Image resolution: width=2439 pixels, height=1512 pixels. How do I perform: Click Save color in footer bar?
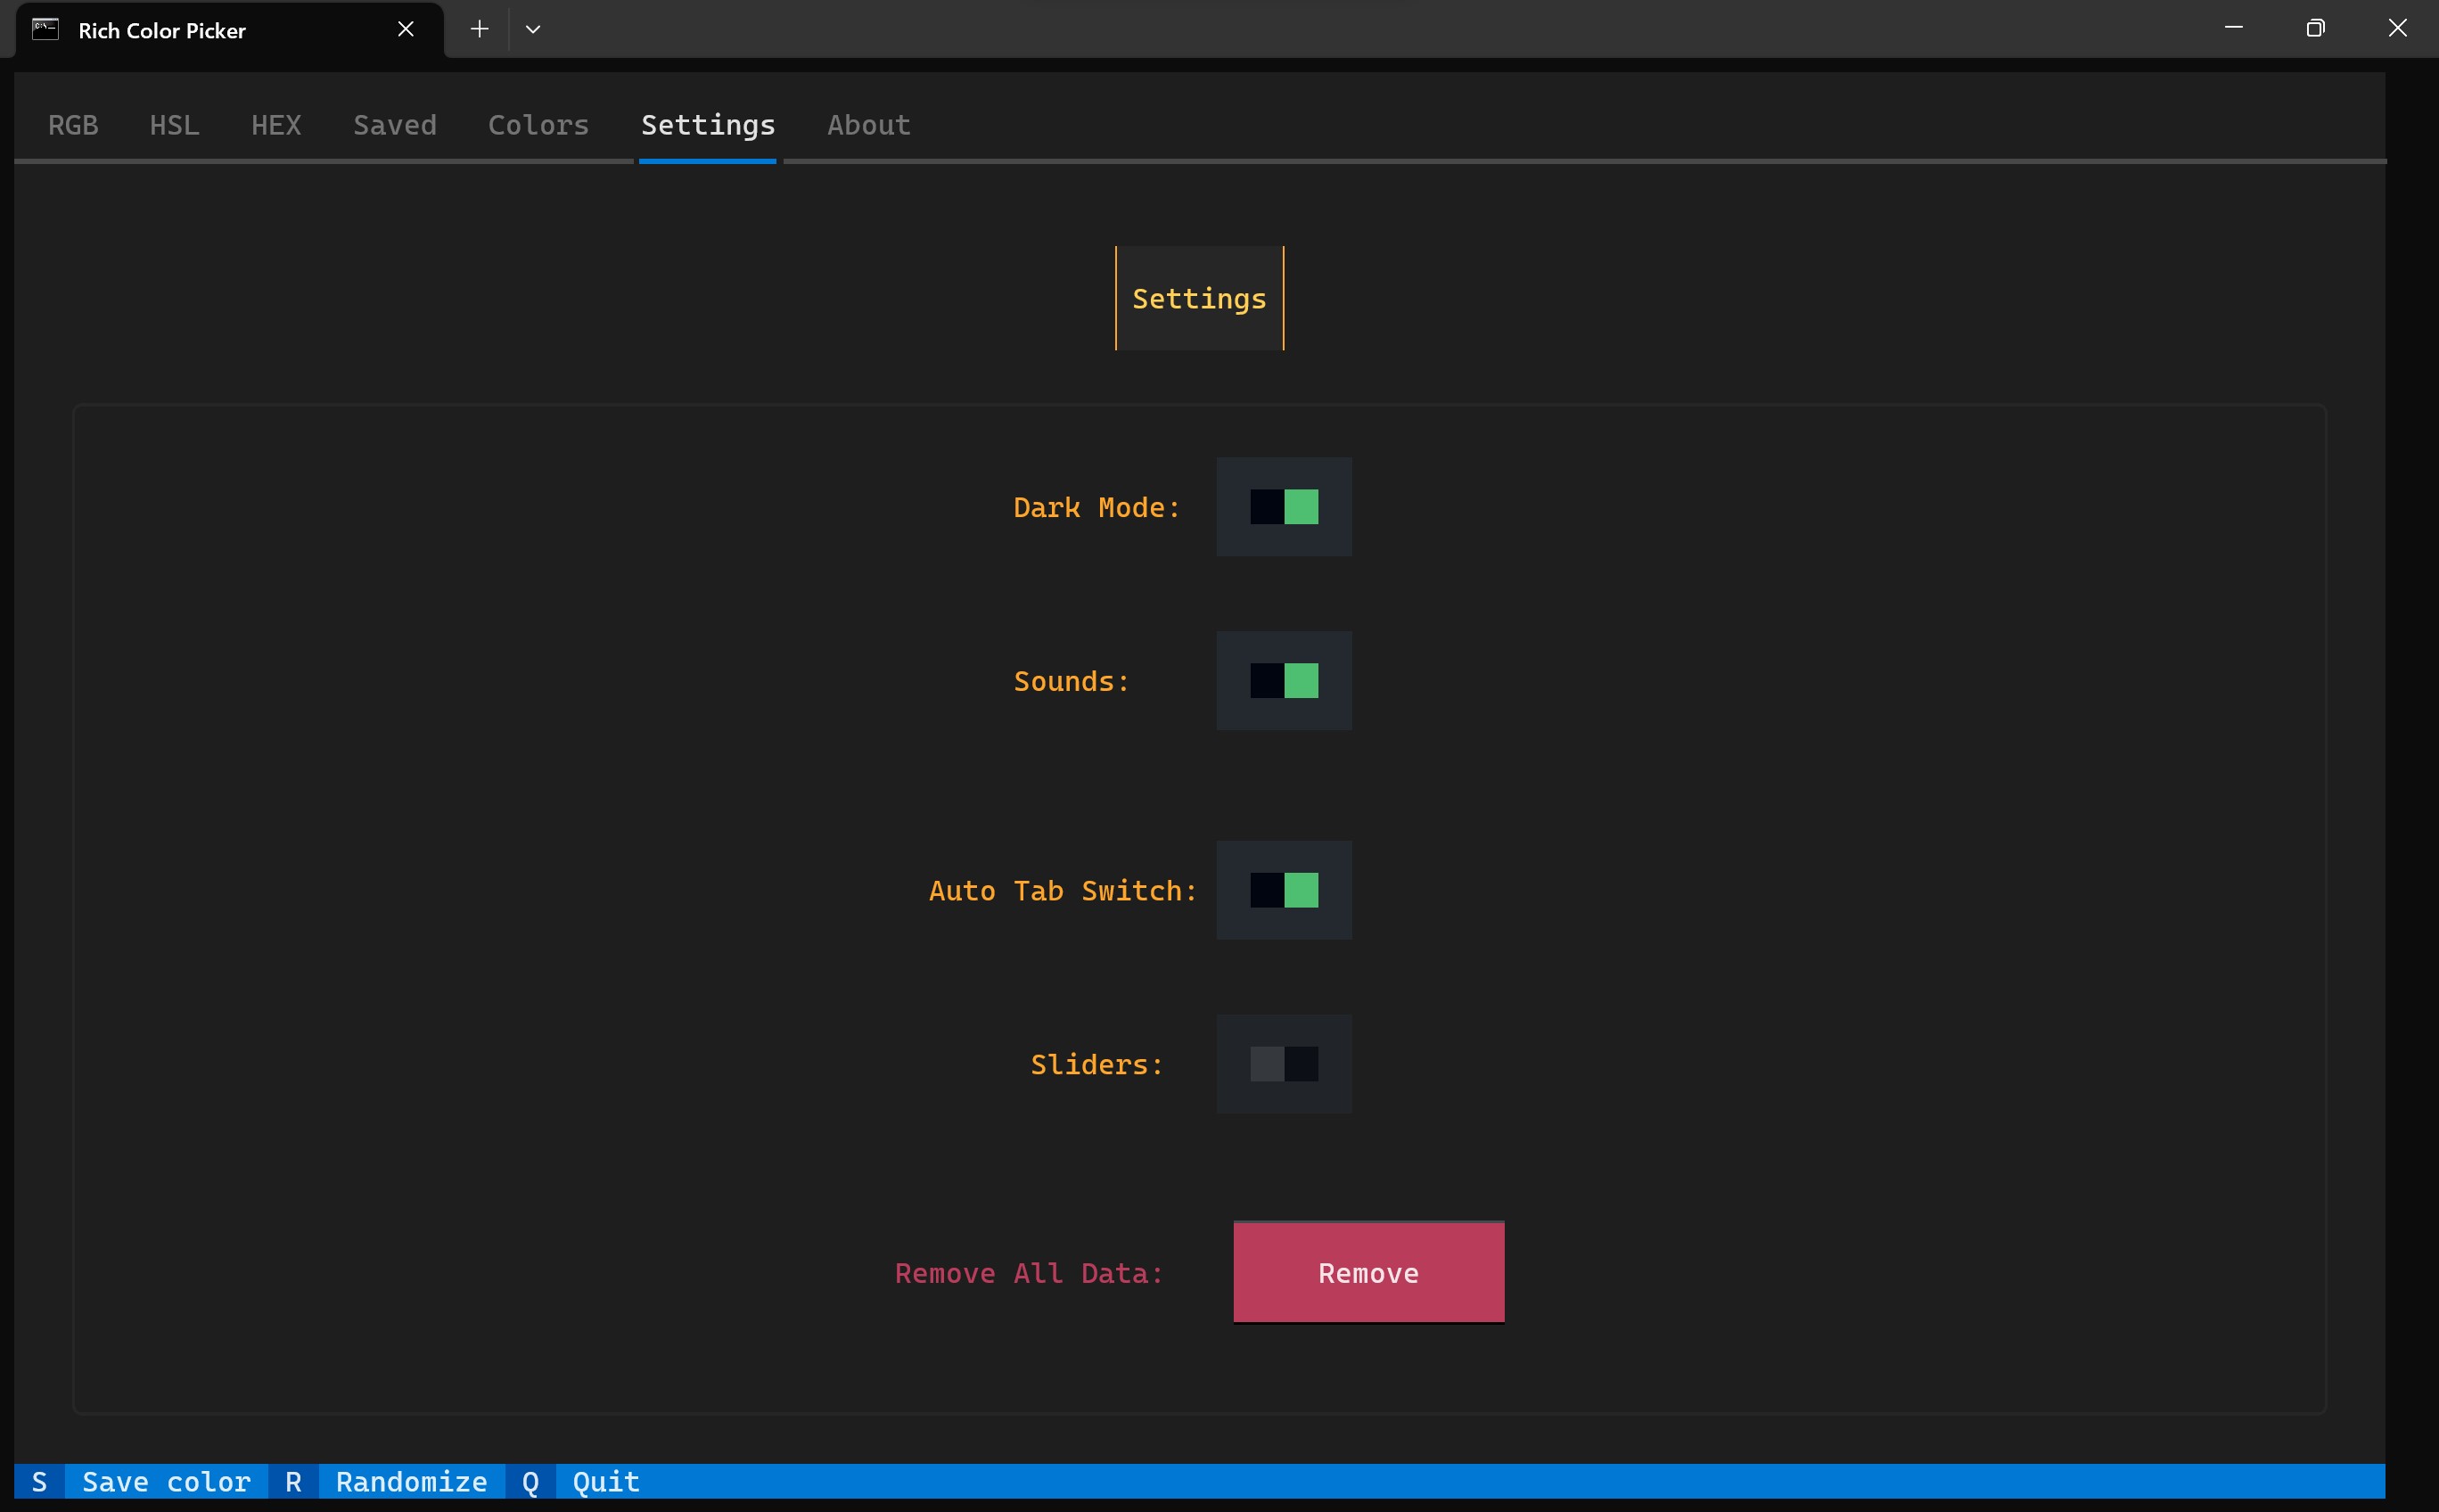click(x=166, y=1481)
